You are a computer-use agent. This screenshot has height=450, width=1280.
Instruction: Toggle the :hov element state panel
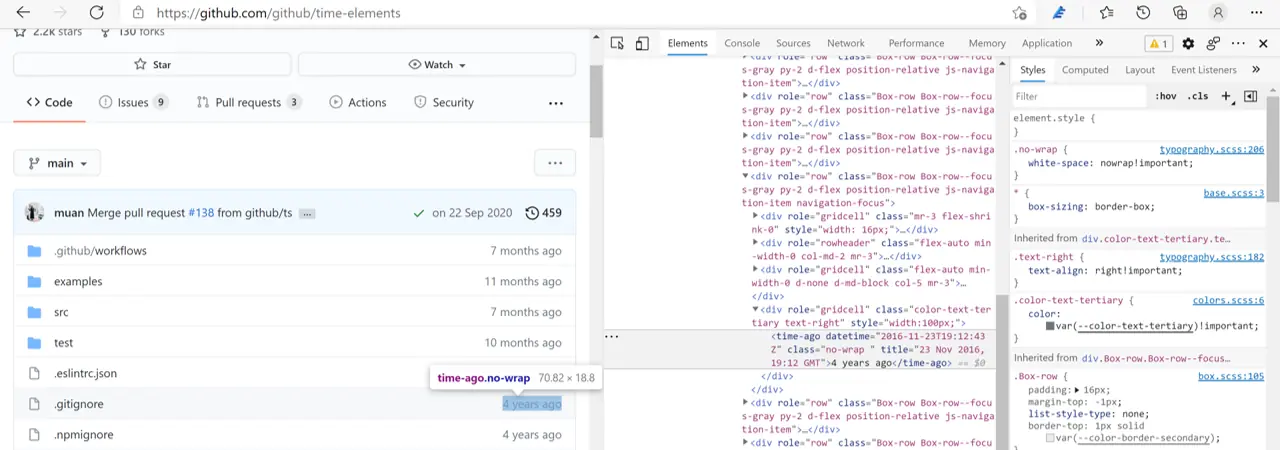click(x=1166, y=97)
